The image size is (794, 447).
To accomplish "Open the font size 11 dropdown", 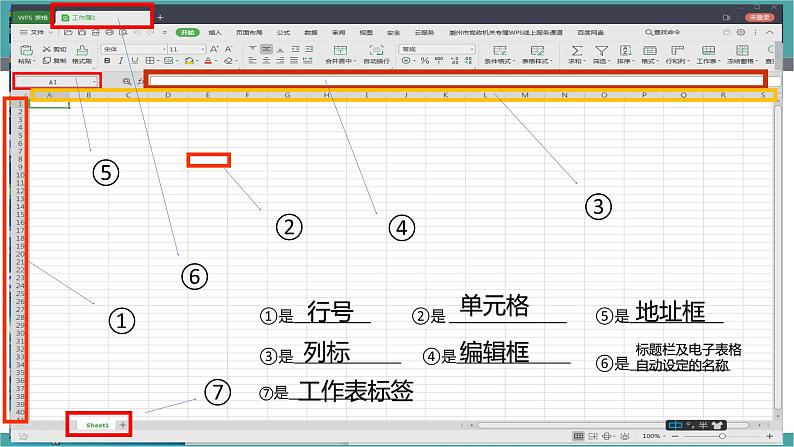I will [x=203, y=49].
